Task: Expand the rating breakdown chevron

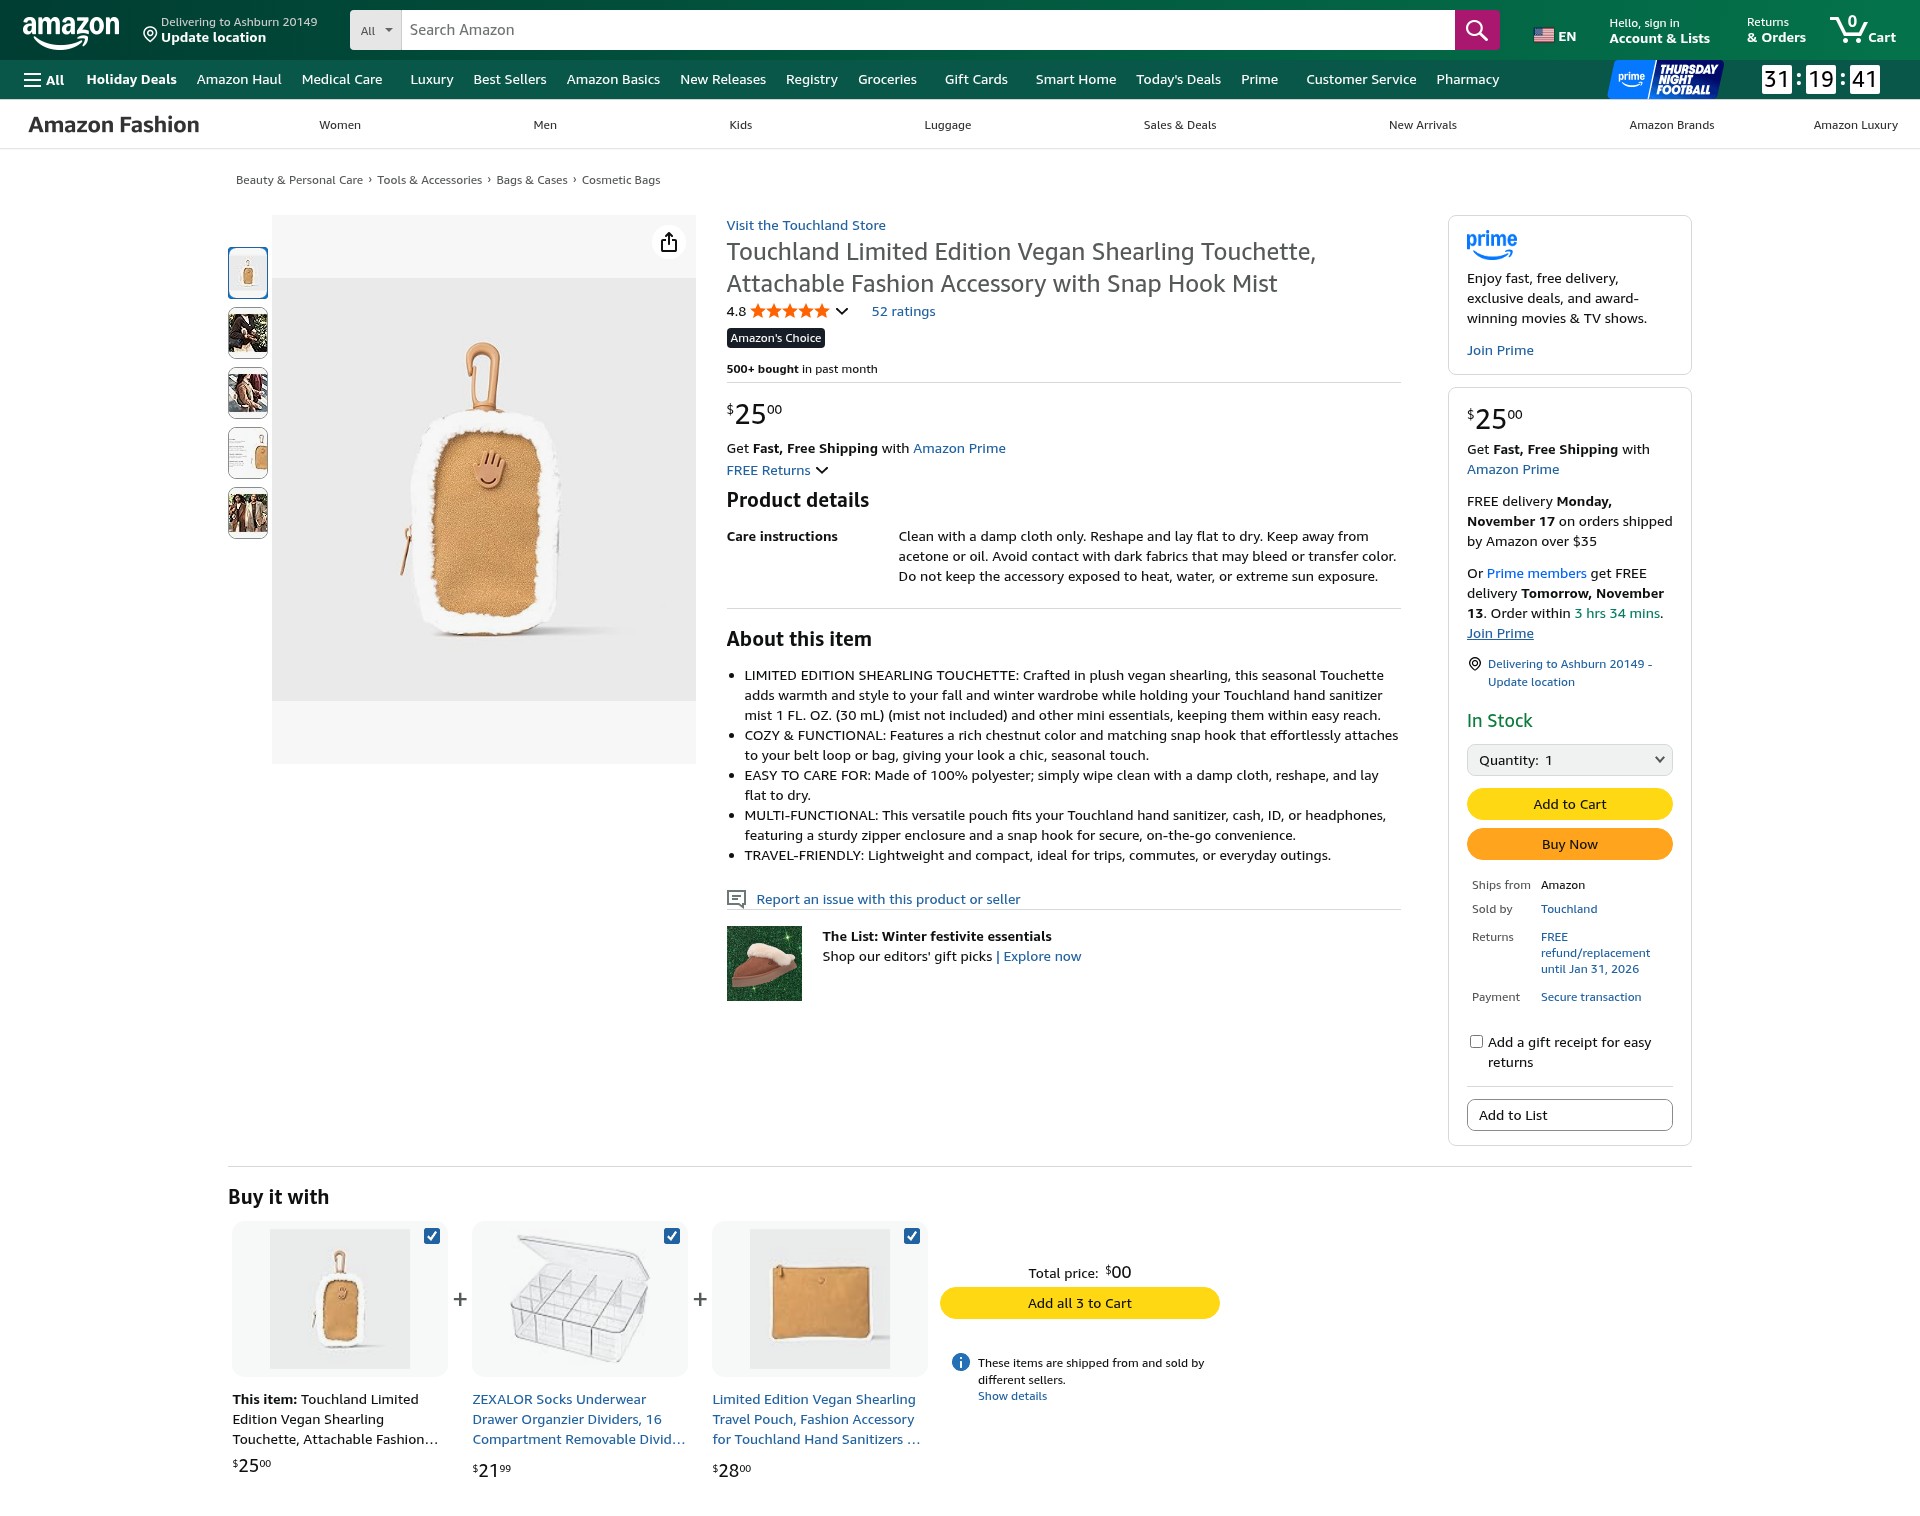Action: tap(842, 311)
